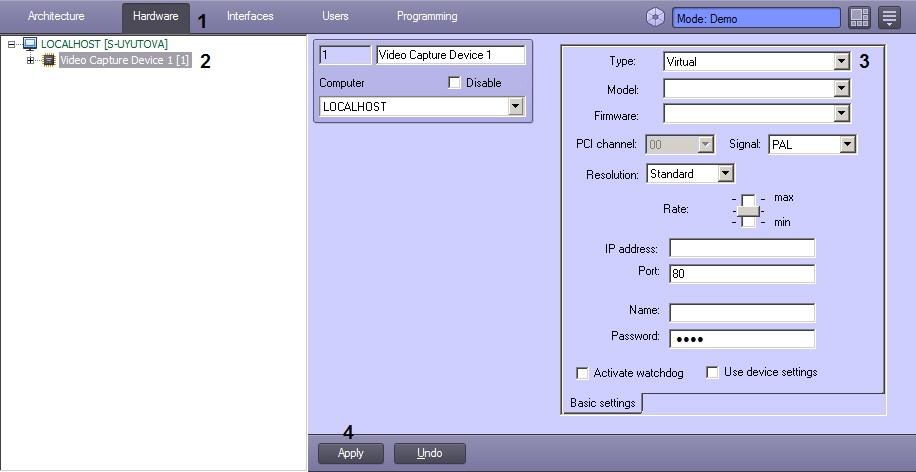Screen dimensions: 916x472
Task: Open the Architecture tab
Action: click(56, 16)
